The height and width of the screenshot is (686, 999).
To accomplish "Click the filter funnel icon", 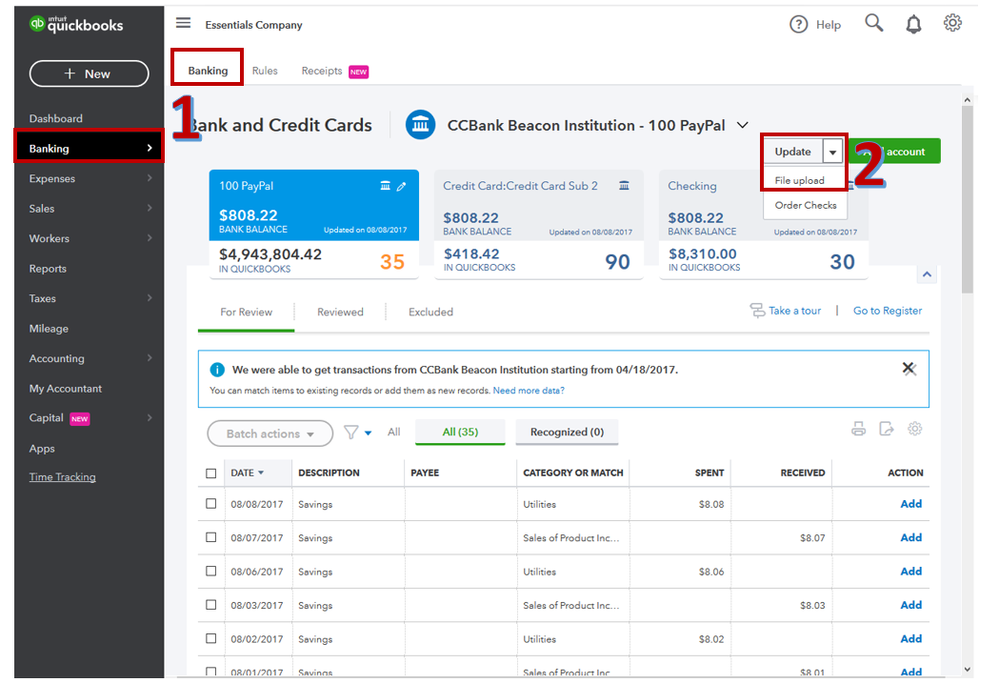I will click(x=351, y=432).
